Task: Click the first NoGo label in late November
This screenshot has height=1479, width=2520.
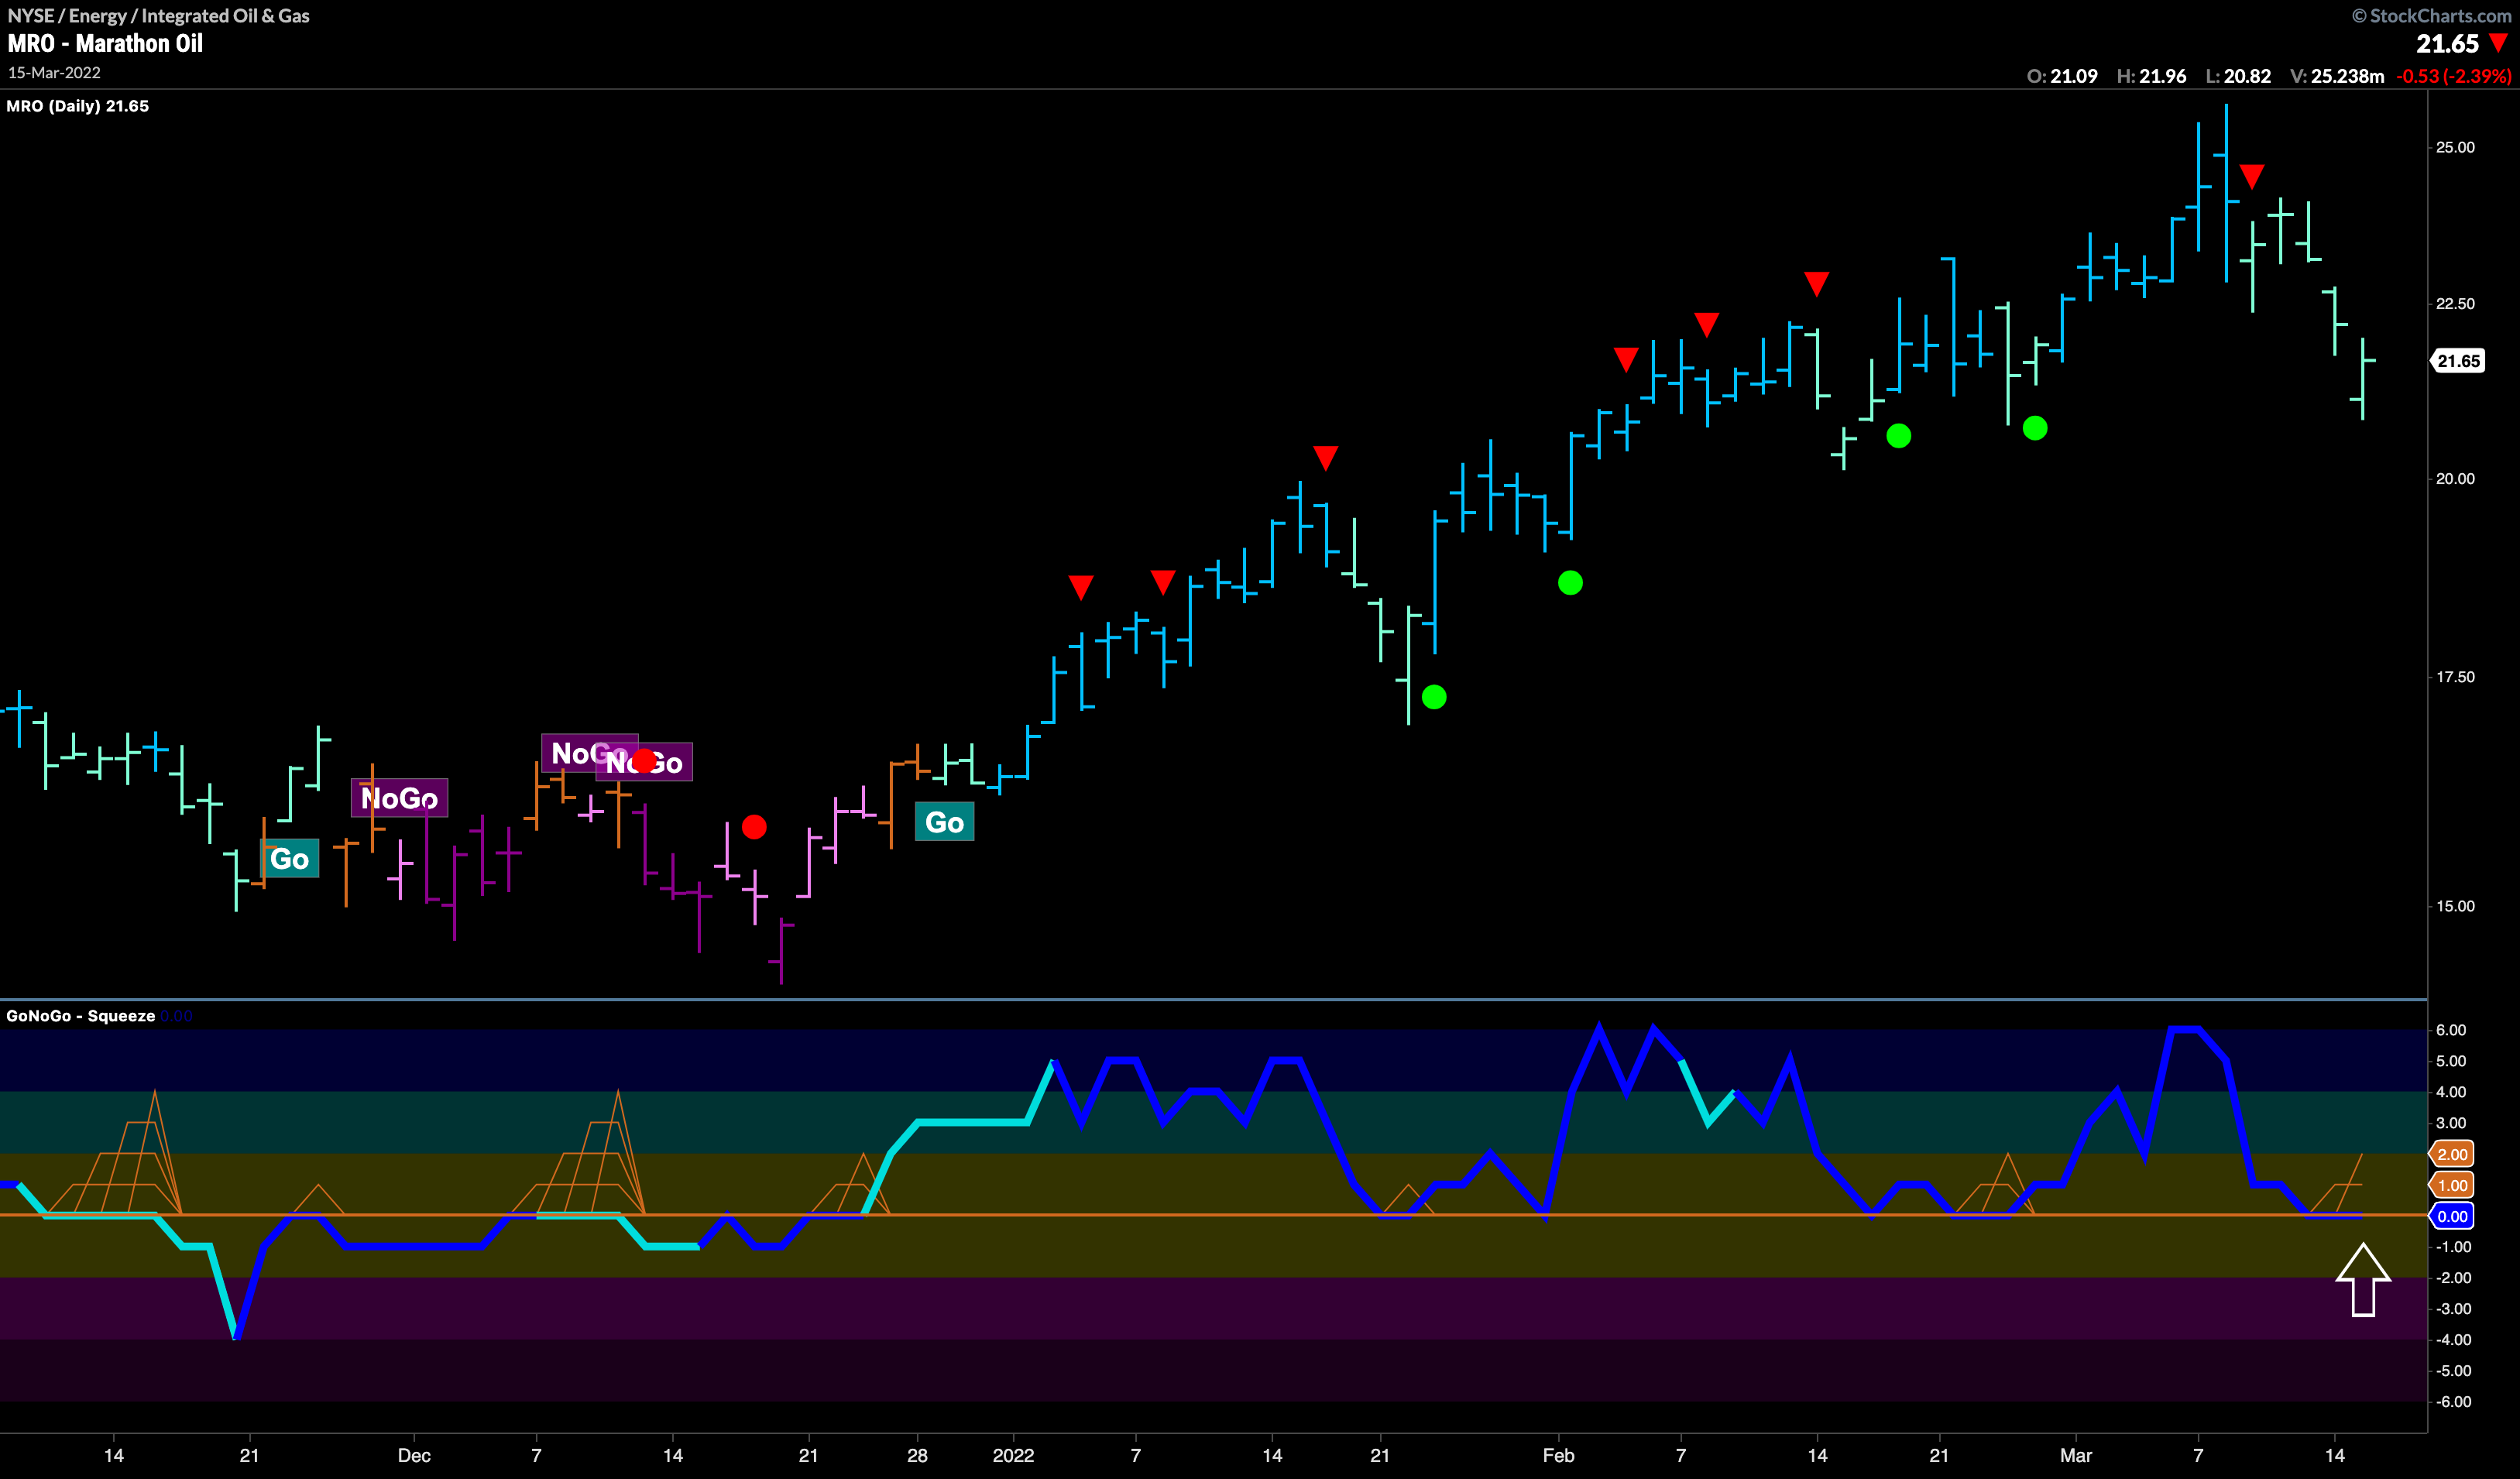Action: (399, 798)
